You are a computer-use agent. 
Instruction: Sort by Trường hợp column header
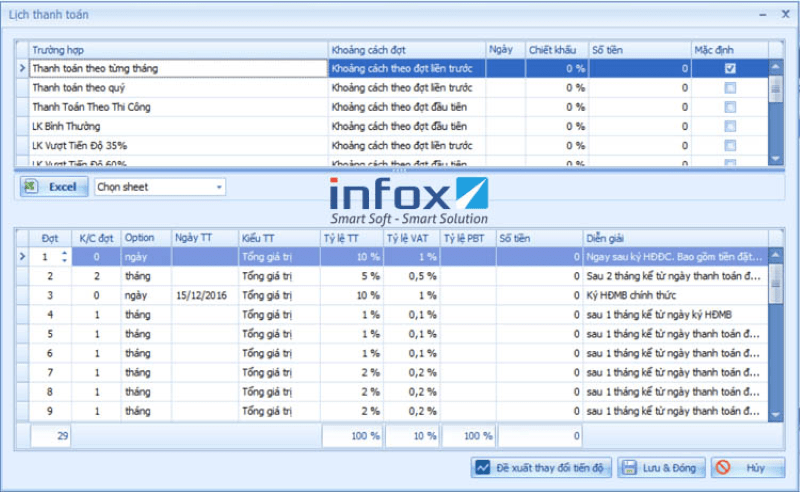click(x=178, y=50)
